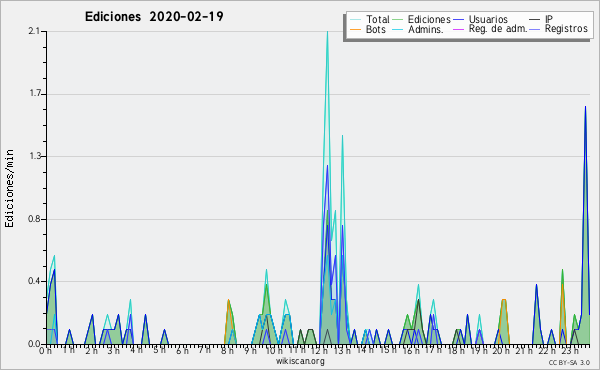Click the Reg. de adm. magenta legend line

(458, 29)
